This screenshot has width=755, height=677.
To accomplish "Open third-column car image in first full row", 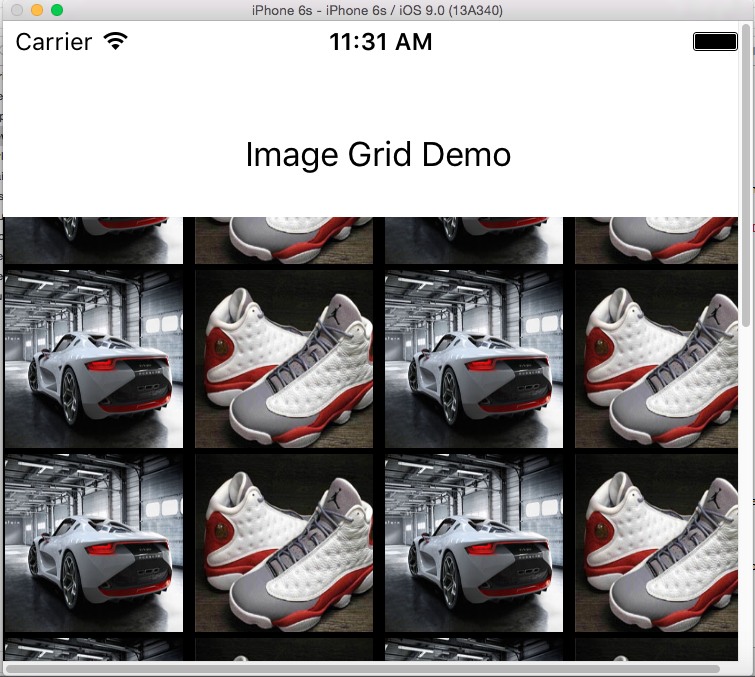I will (x=474, y=359).
